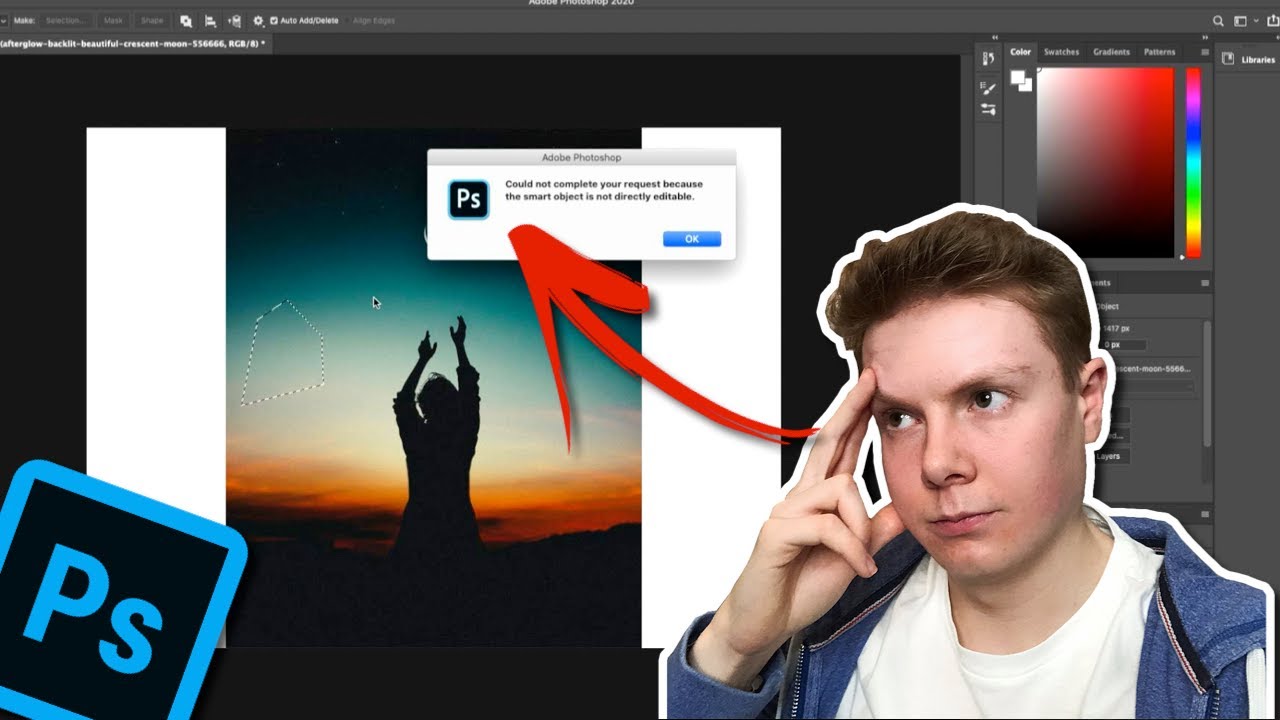
Task: Click the Make Shape button
Action: pyautogui.click(x=152, y=20)
